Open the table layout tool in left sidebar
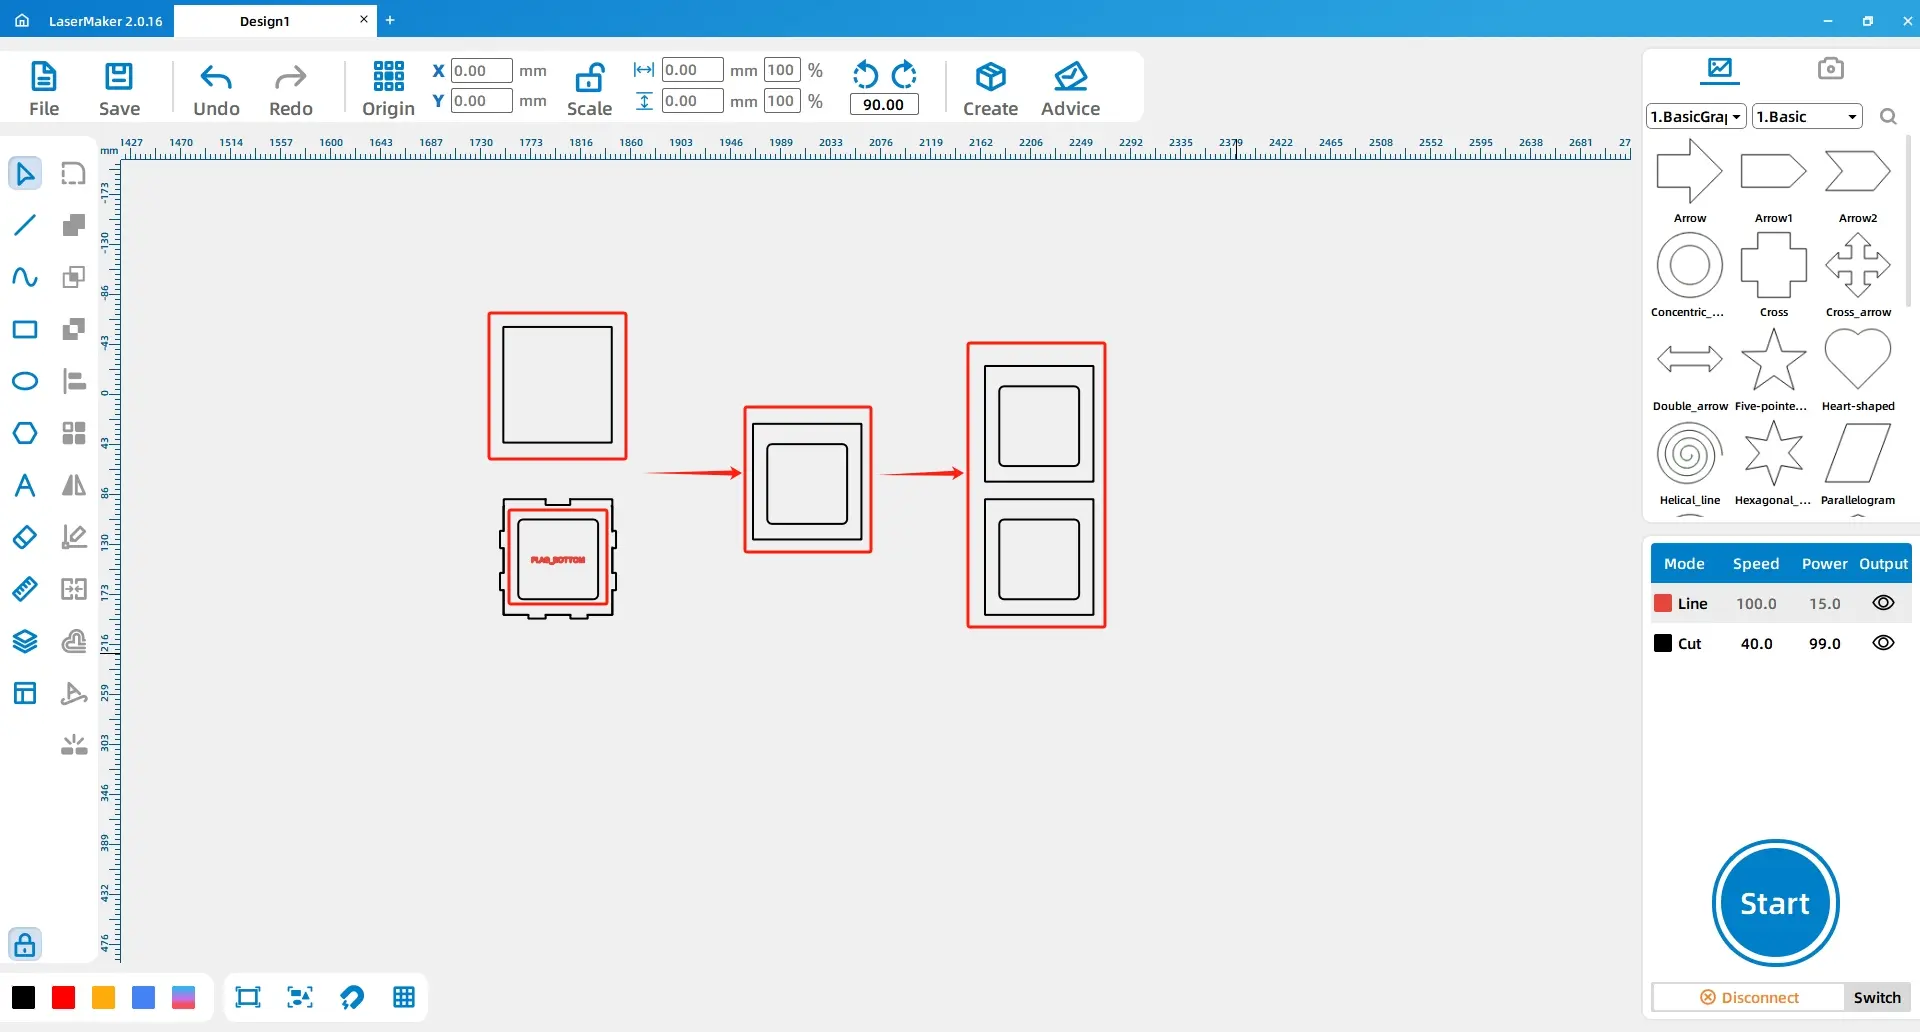 click(25, 693)
